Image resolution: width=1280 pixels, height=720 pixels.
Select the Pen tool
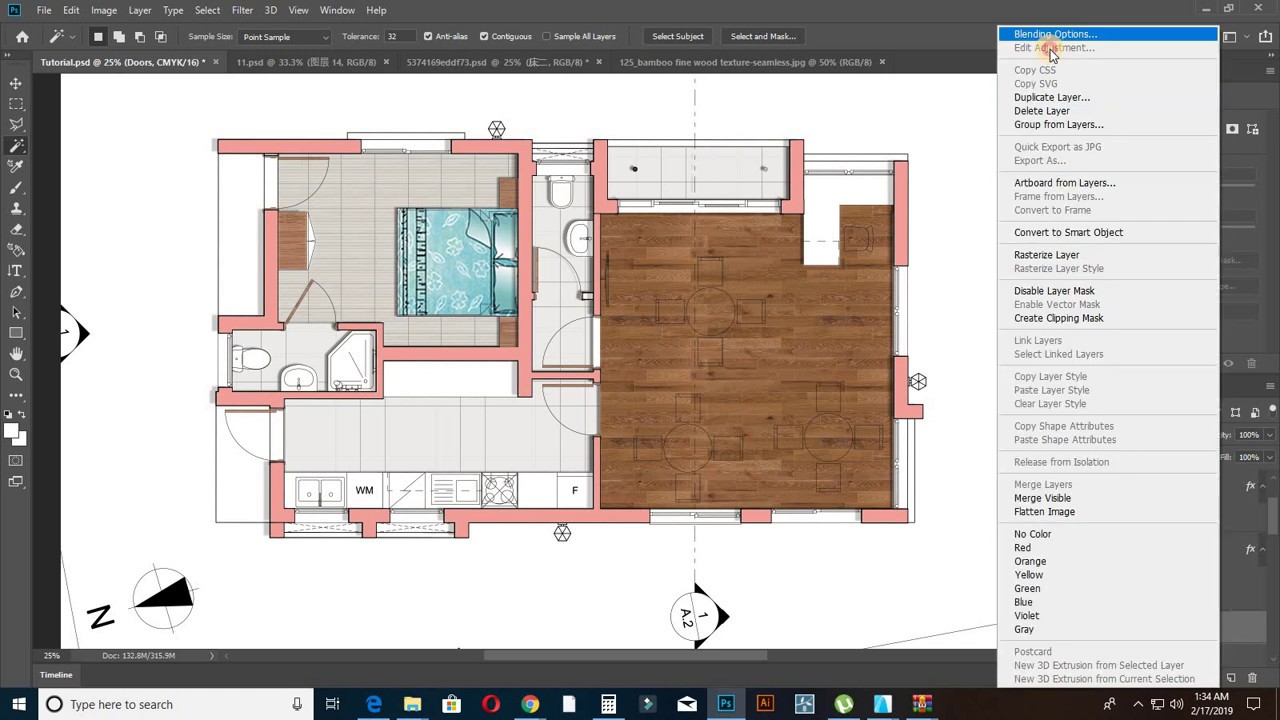click(x=16, y=292)
